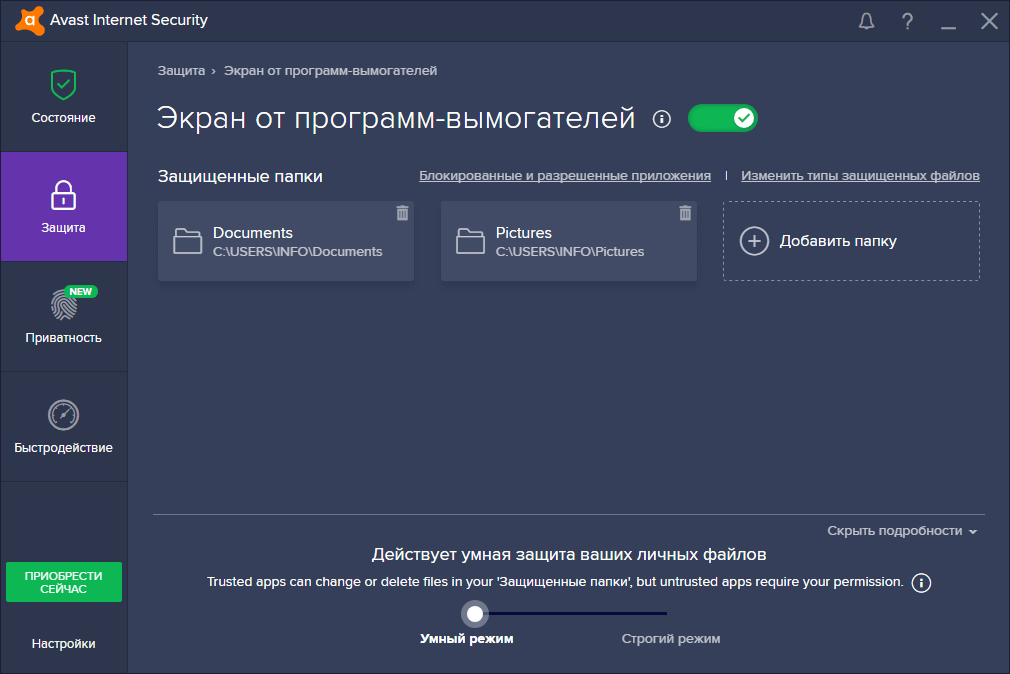Open Изменить типы защищенных файлов link
Viewport: 1010px width, 674px height.
(x=860, y=175)
